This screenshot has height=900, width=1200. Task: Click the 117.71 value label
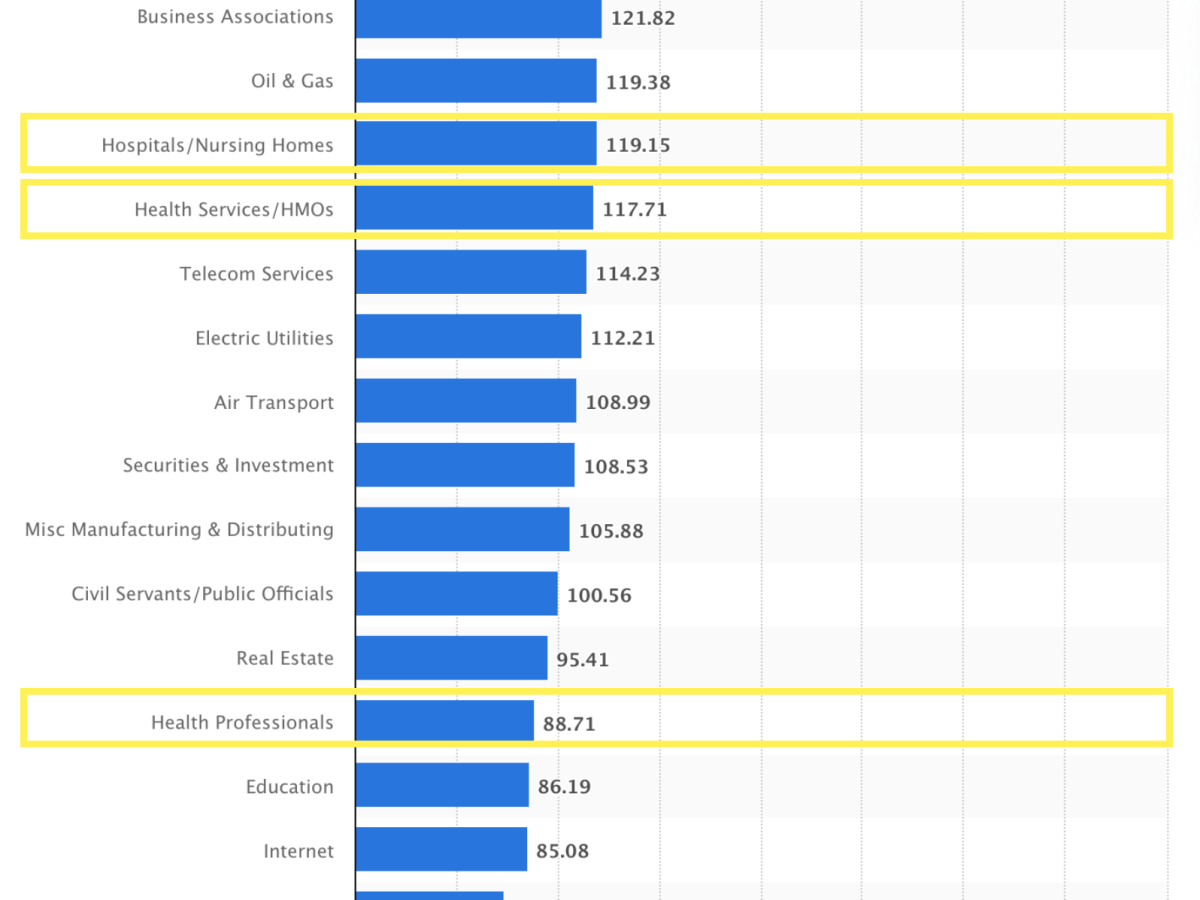(634, 210)
